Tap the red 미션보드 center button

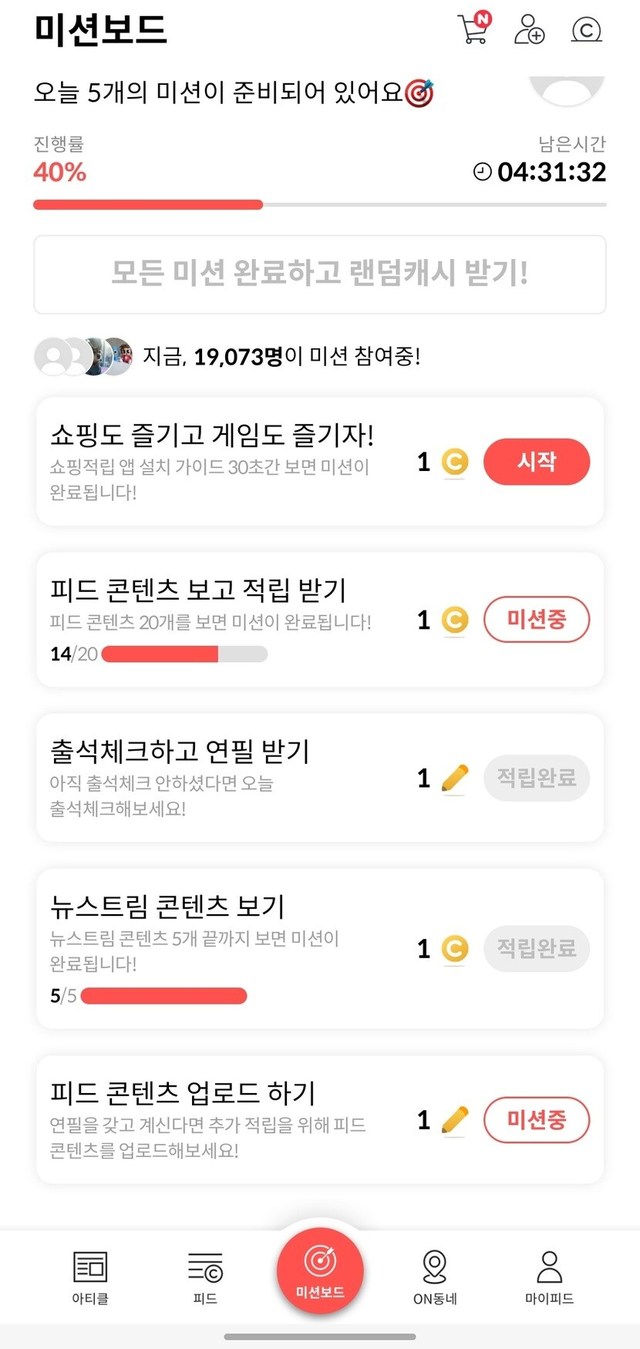[320, 1271]
